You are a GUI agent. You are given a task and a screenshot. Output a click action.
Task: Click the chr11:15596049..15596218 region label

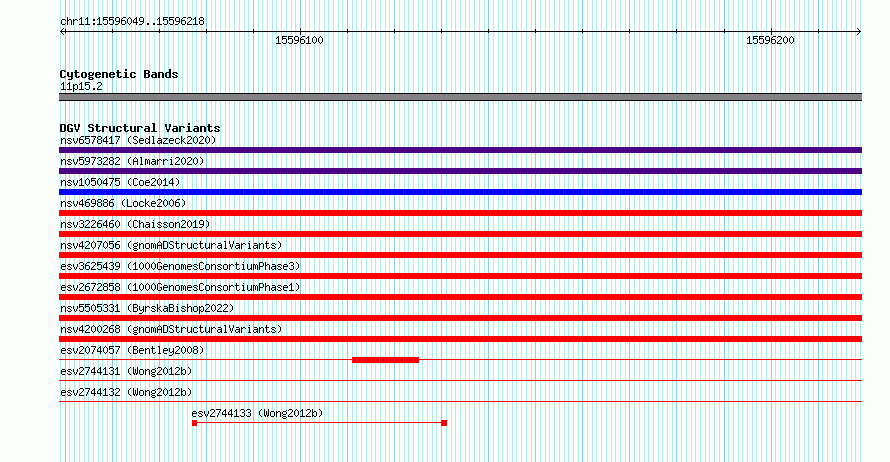click(132, 22)
